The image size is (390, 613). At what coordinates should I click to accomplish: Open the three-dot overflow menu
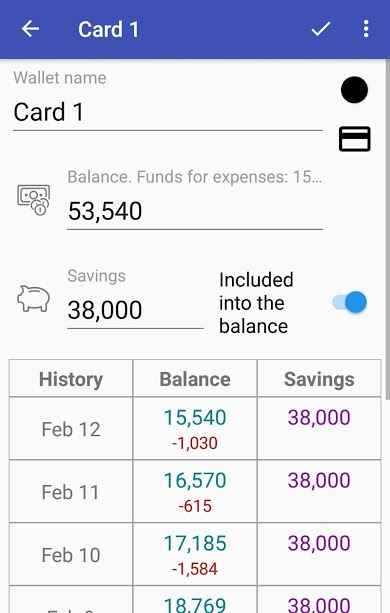(366, 29)
